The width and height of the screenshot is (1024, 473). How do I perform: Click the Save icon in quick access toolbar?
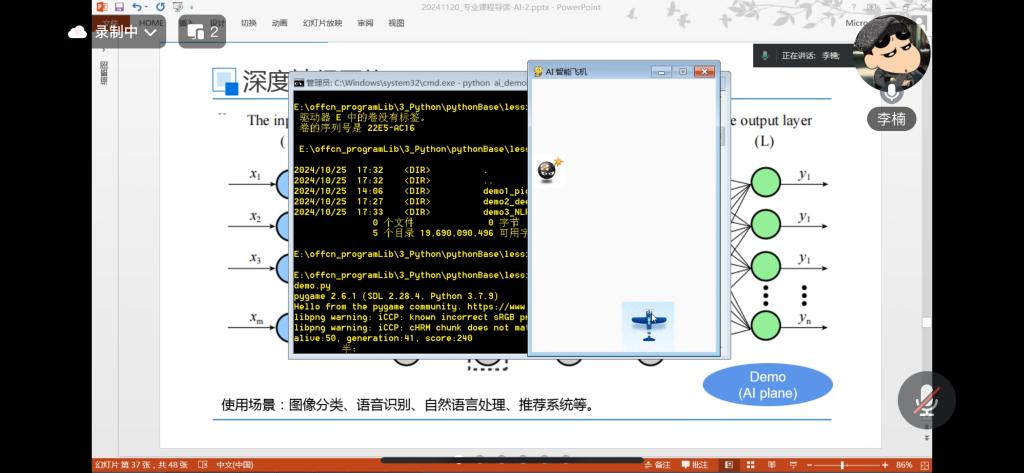[119, 7]
